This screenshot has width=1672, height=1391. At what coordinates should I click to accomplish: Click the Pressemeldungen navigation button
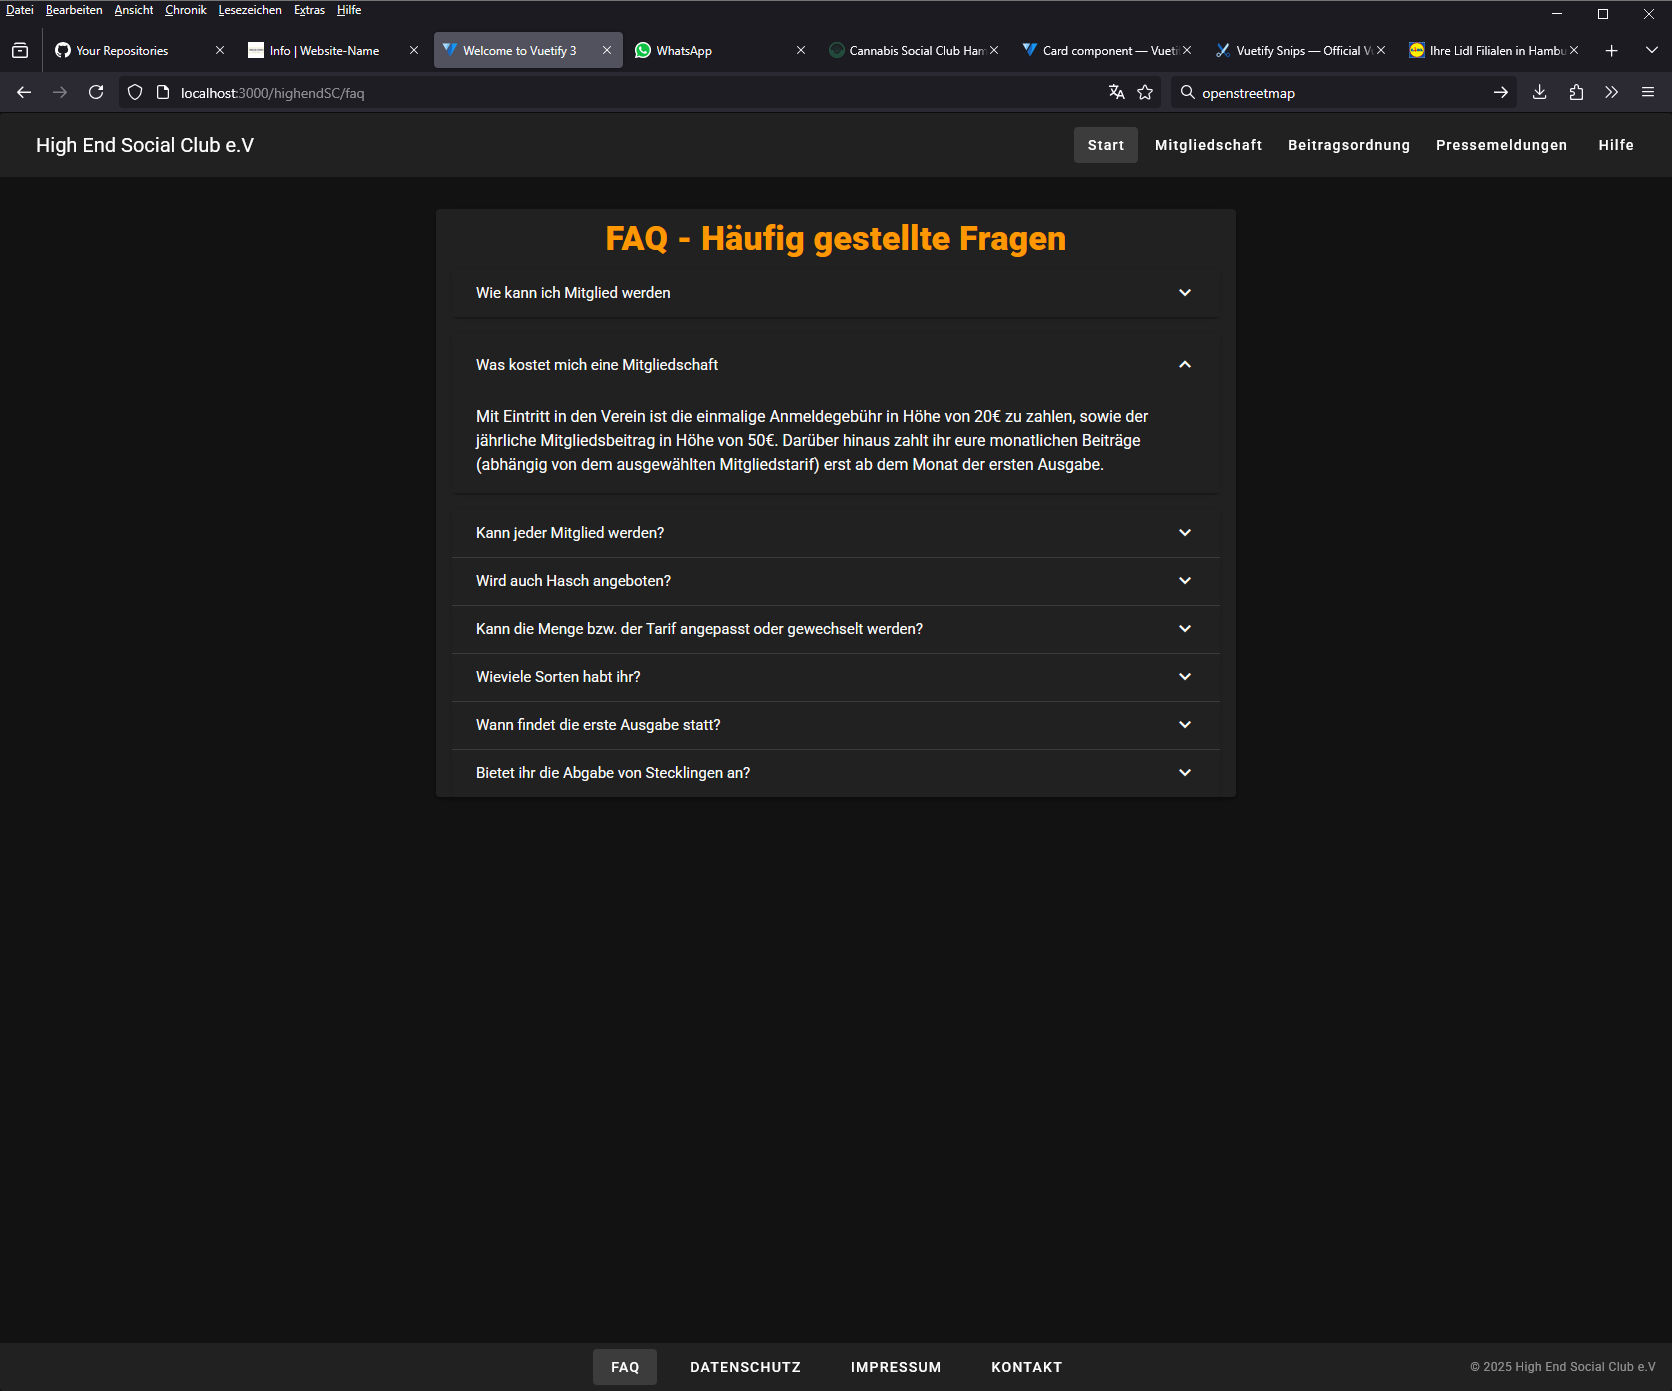pos(1501,145)
